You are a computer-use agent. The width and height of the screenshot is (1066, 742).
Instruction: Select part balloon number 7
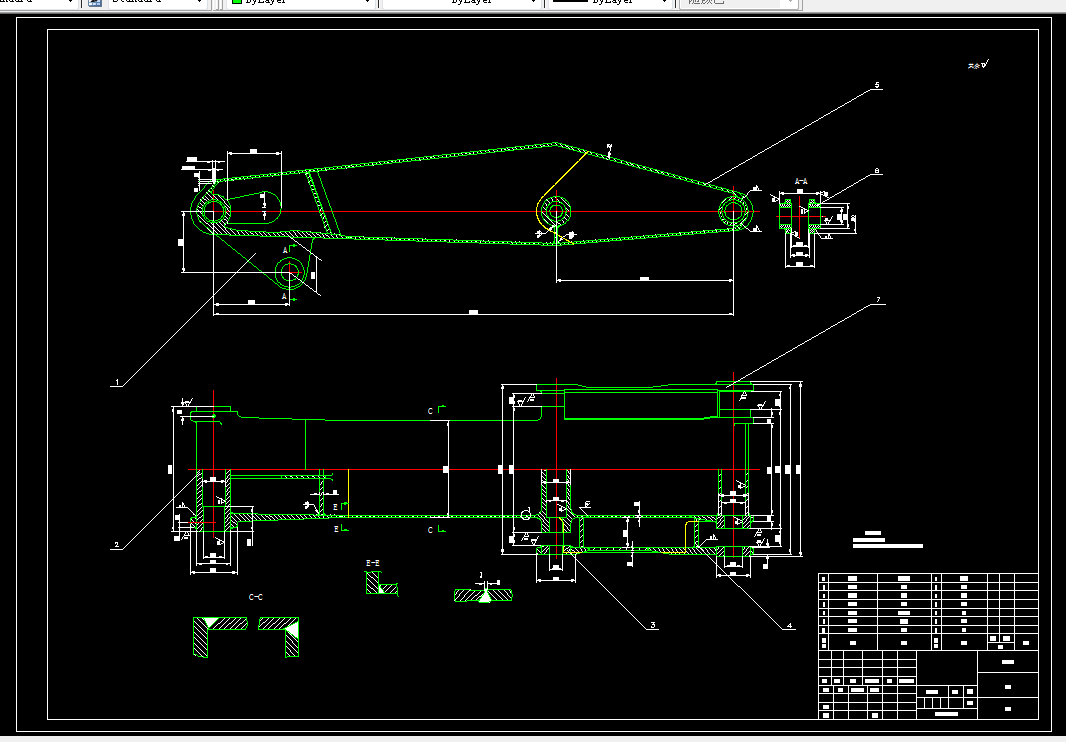(x=878, y=300)
